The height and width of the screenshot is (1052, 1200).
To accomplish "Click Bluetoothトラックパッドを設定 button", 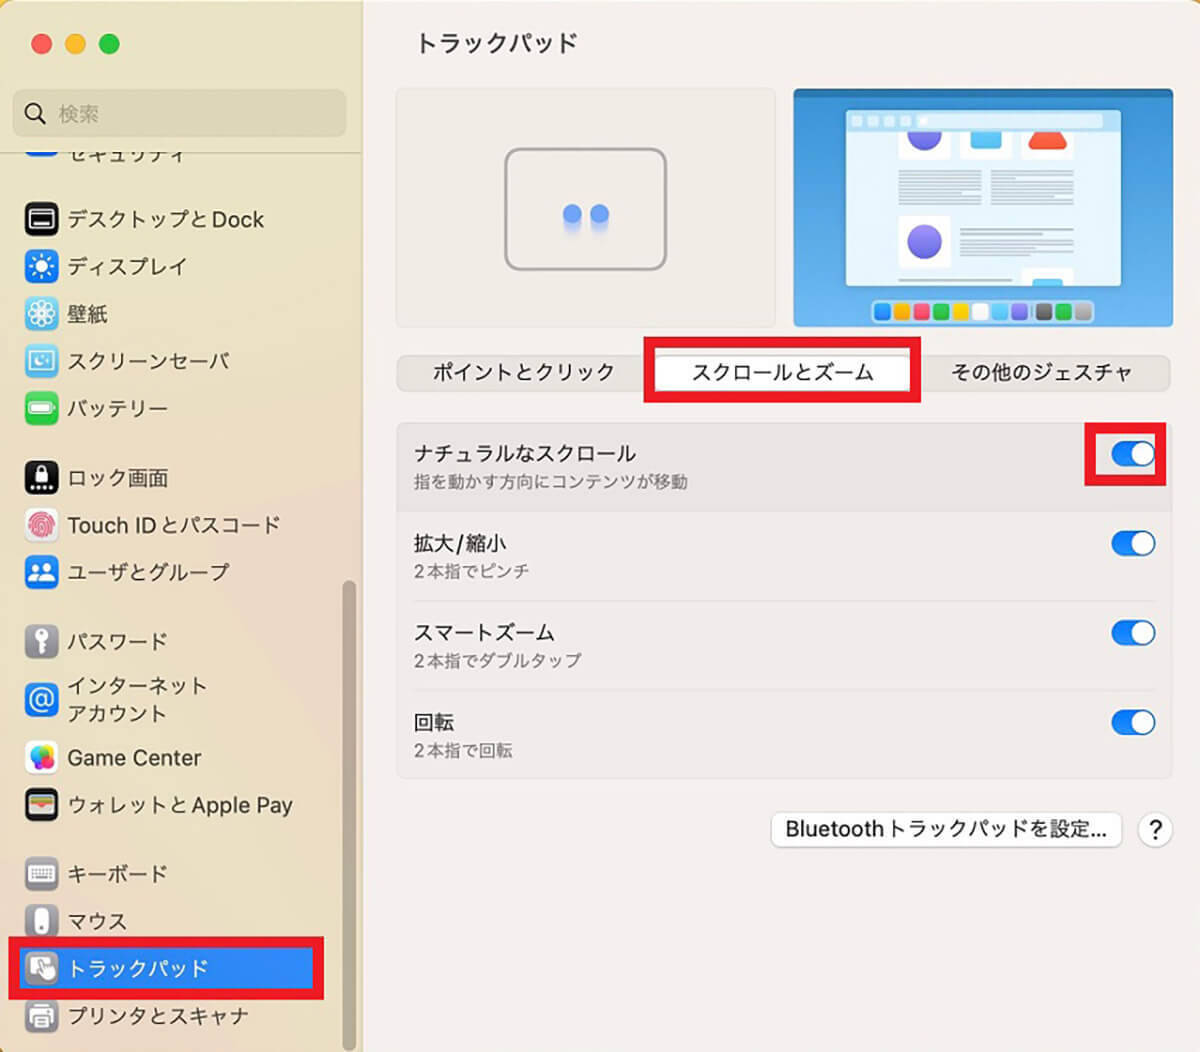I will [946, 829].
